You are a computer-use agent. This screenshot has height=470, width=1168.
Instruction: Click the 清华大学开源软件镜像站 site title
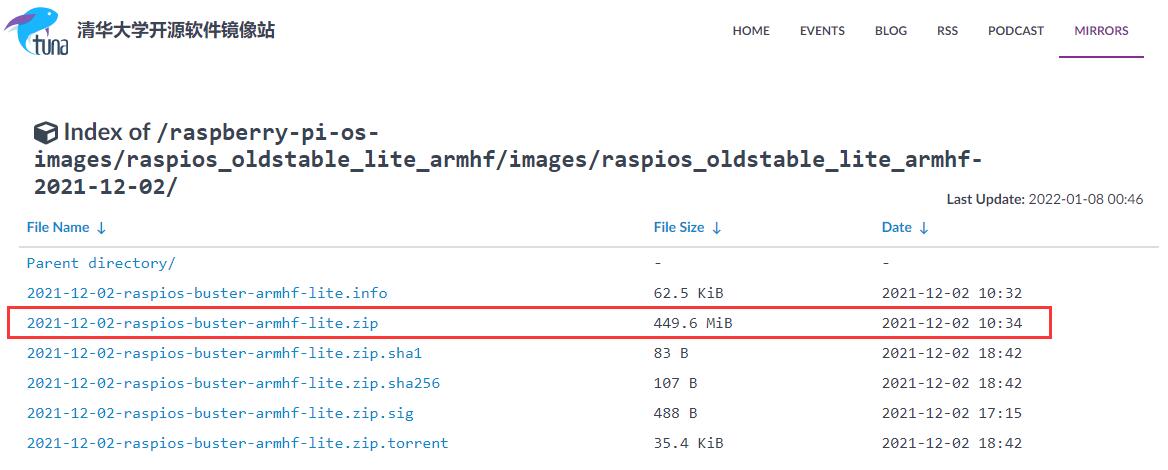(176, 30)
